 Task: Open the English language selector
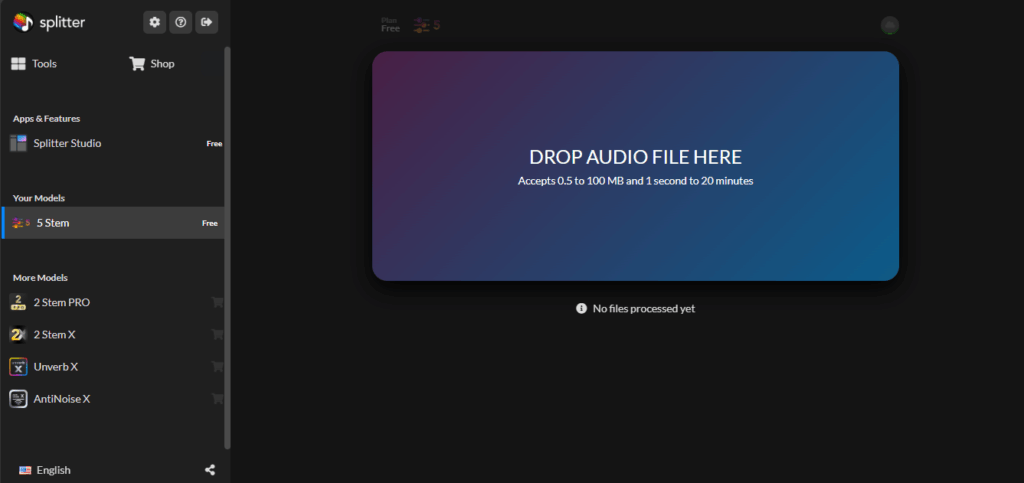45,470
